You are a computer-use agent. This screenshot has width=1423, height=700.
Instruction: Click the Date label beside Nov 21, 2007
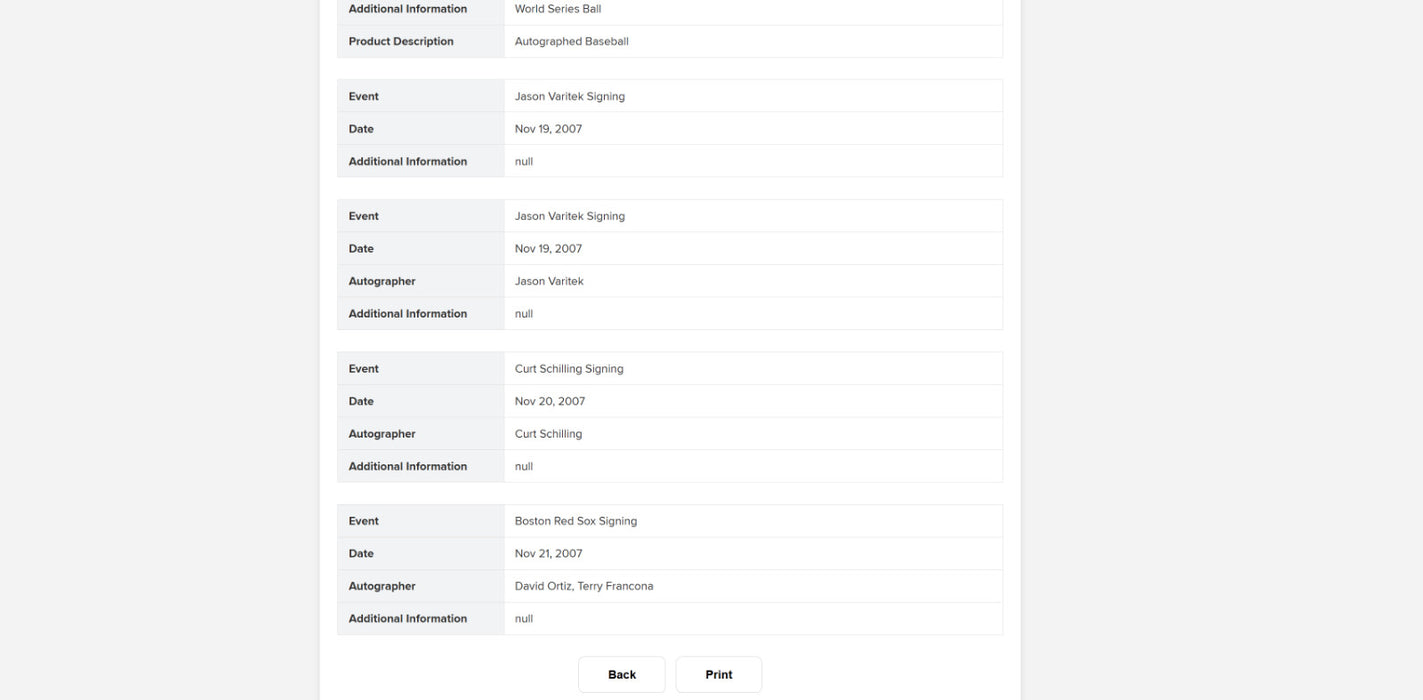click(x=361, y=554)
